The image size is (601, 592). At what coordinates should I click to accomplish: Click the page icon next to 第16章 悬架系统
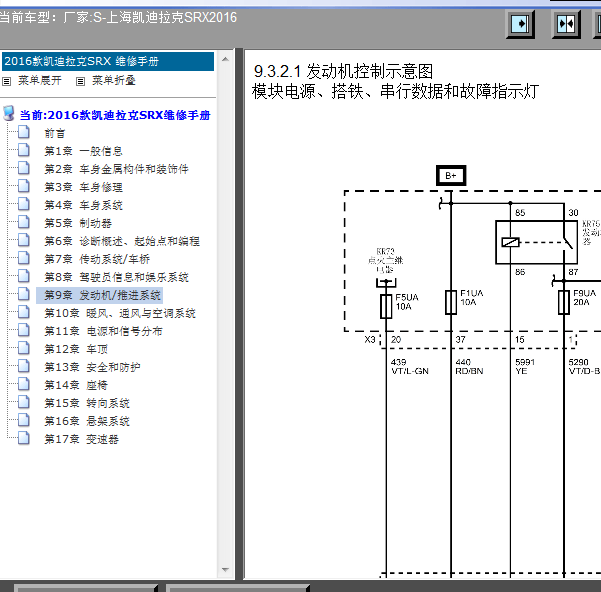[24, 420]
